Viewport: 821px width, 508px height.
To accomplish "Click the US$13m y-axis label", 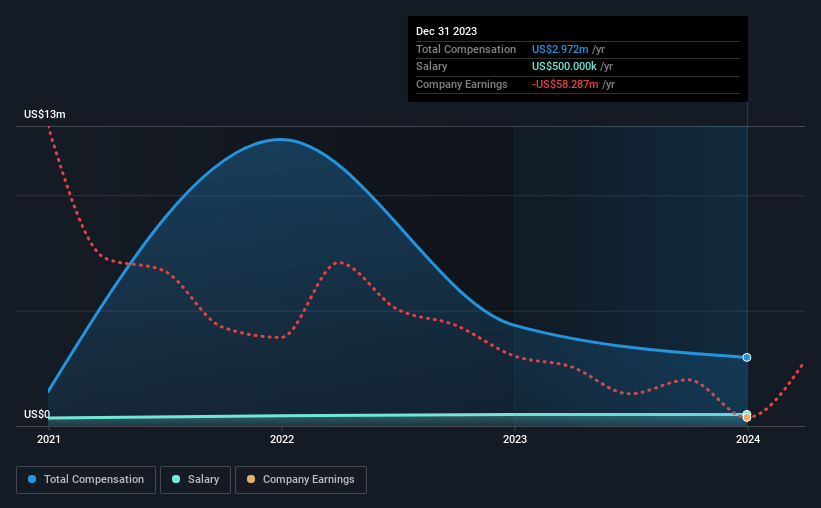I will click(45, 114).
